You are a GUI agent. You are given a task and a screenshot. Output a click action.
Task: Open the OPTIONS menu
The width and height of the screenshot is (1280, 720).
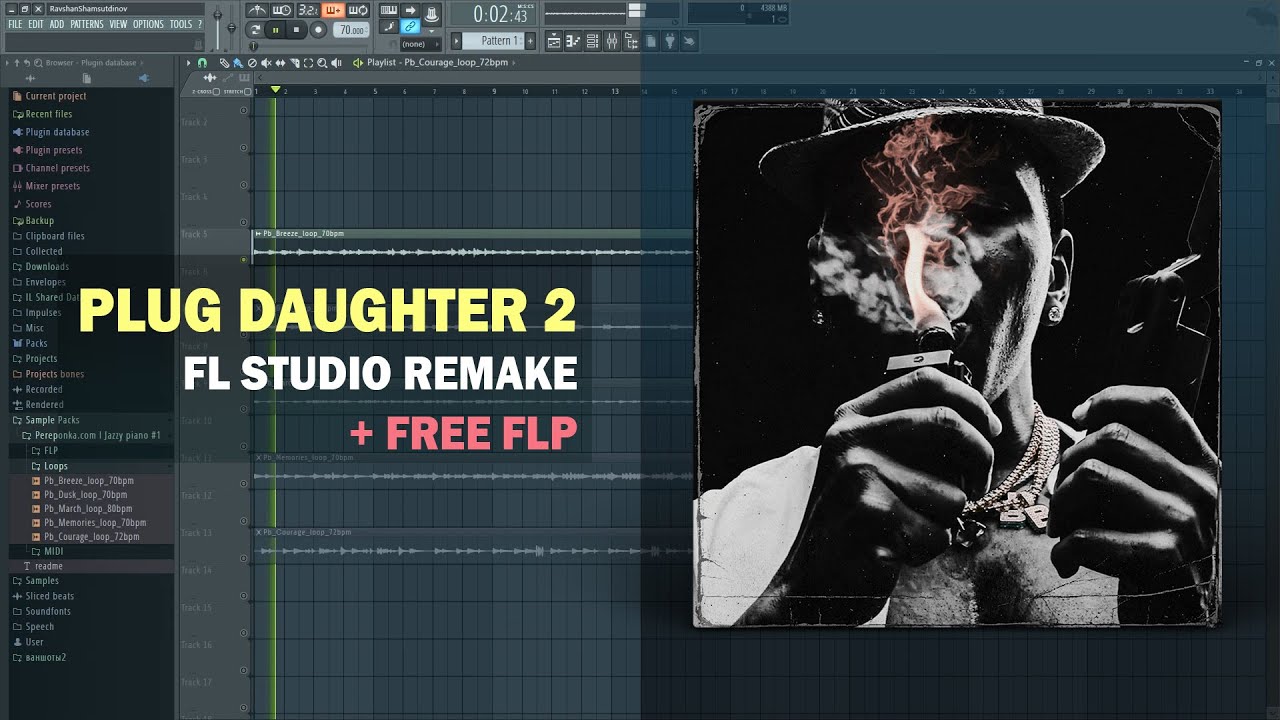(x=148, y=24)
